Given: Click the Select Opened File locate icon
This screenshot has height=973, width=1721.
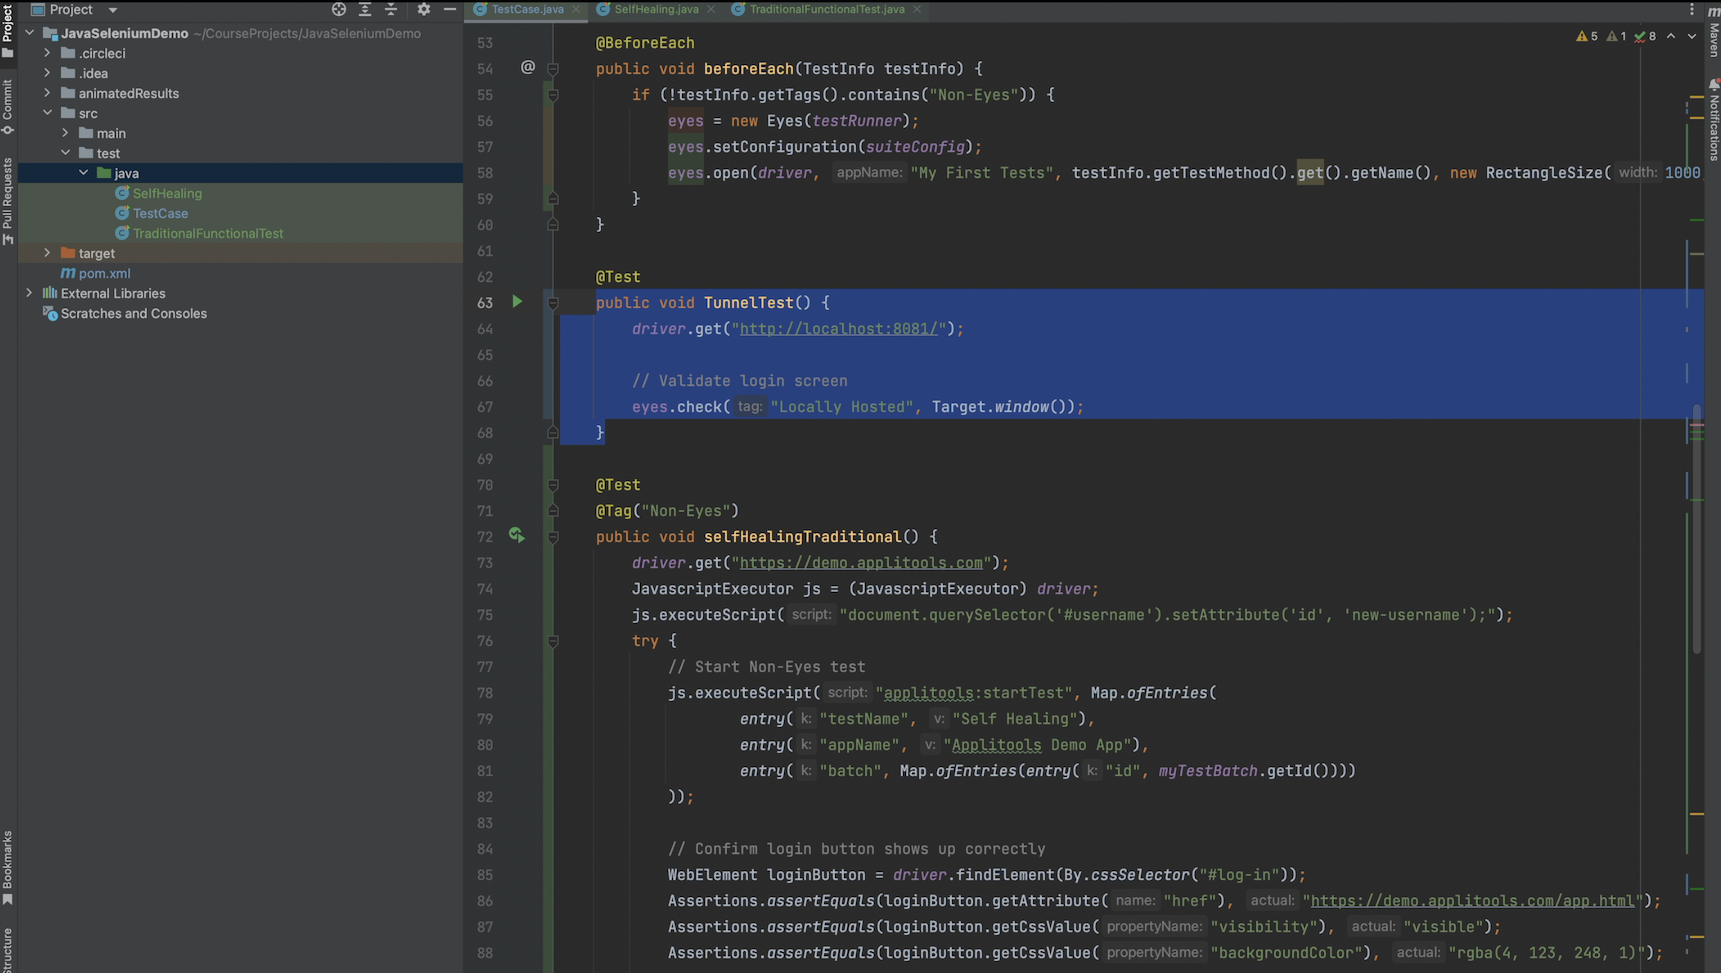Looking at the screenshot, I should (339, 9).
